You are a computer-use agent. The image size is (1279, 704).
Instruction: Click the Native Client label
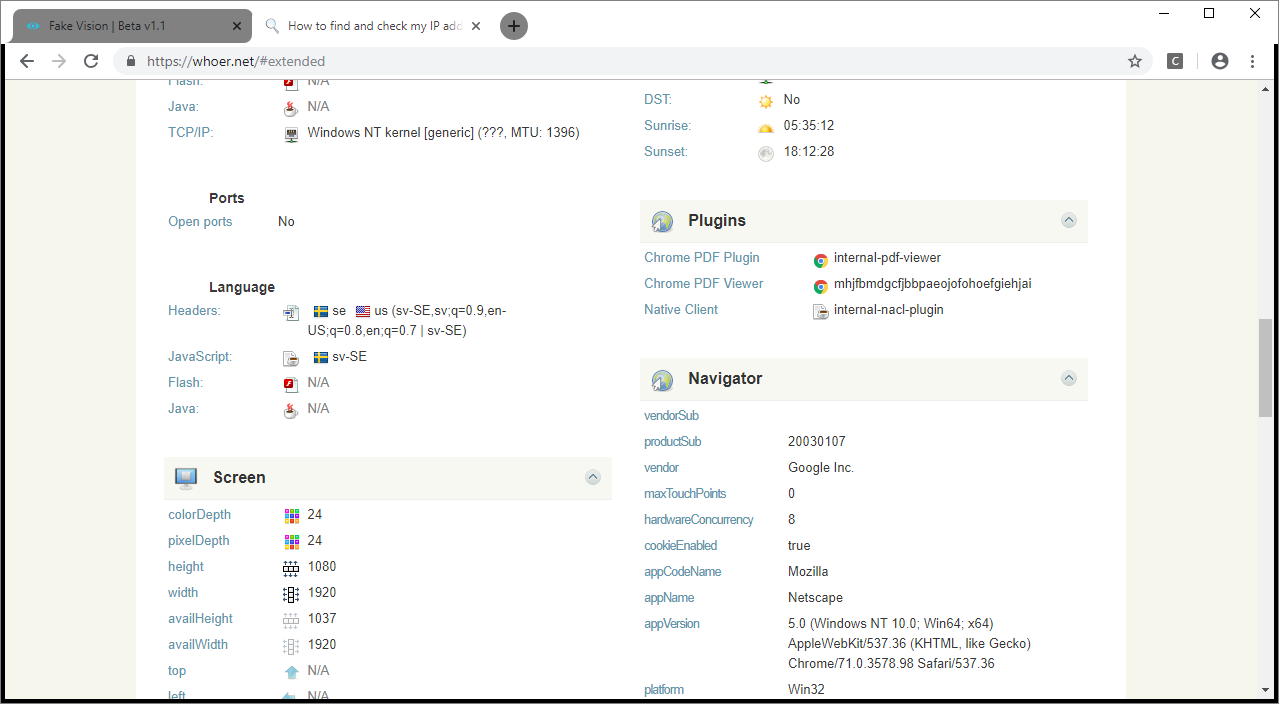tap(681, 310)
